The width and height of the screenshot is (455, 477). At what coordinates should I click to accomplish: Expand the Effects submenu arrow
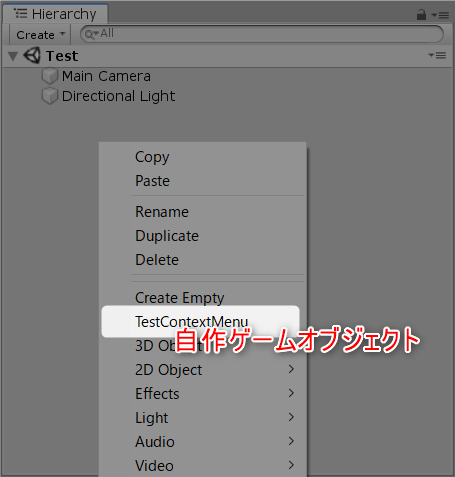point(291,393)
